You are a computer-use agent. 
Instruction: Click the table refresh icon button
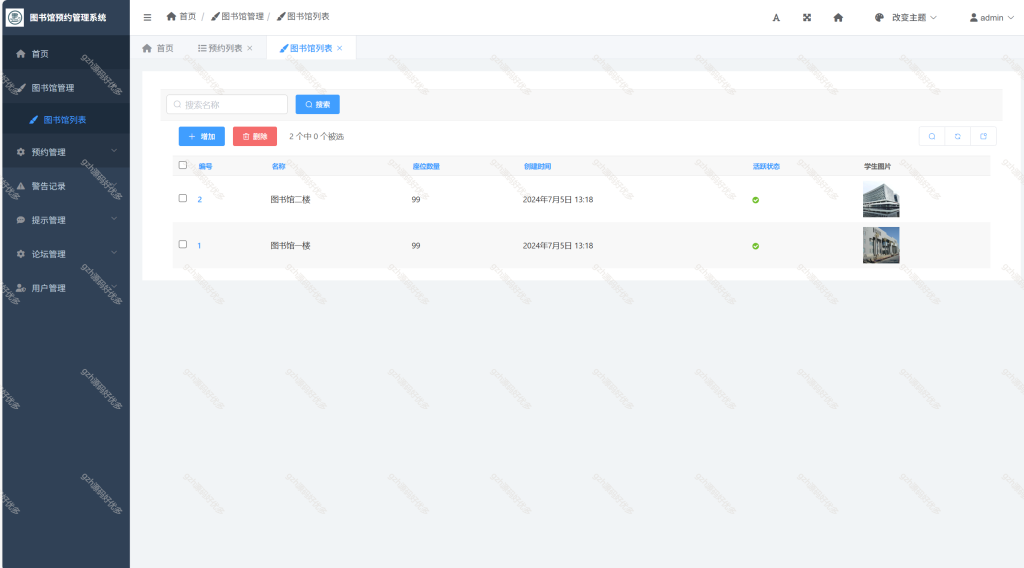957,136
